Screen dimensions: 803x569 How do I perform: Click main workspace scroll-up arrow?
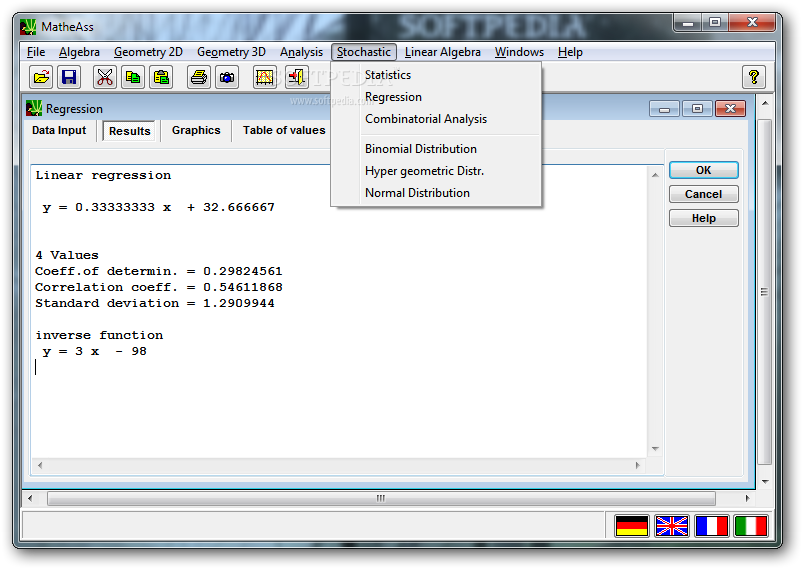tap(765, 103)
